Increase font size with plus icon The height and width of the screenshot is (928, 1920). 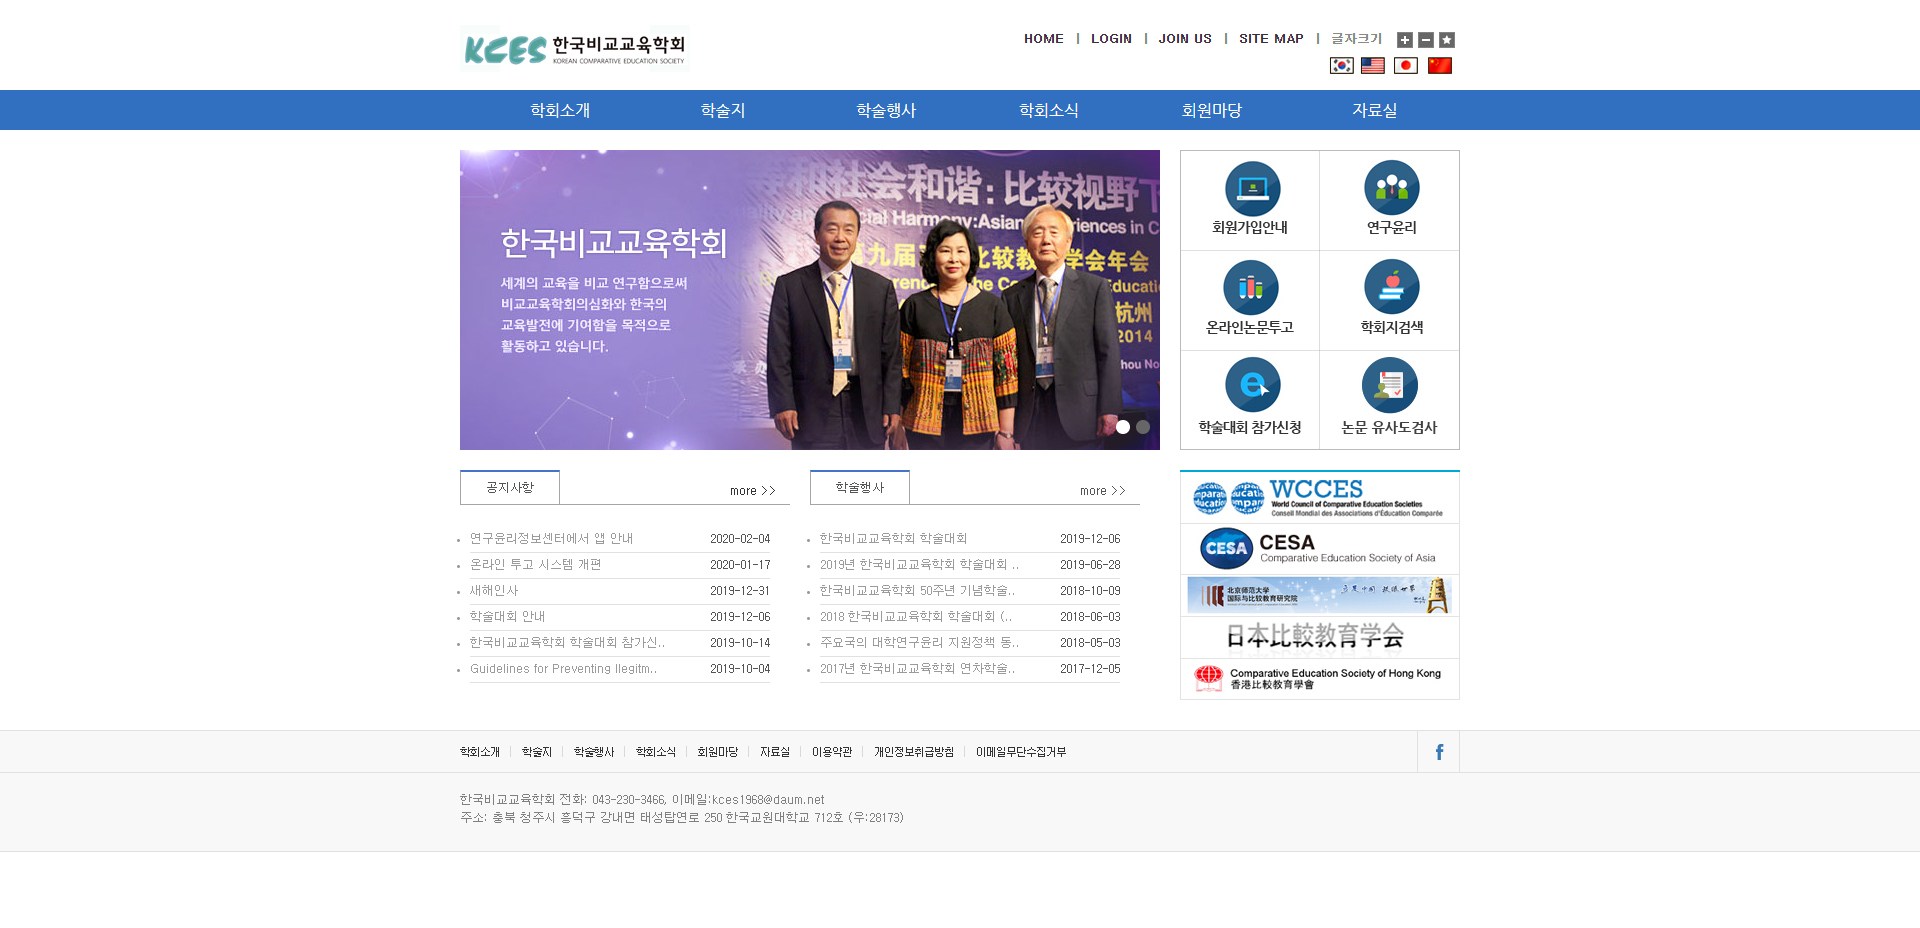(x=1405, y=40)
